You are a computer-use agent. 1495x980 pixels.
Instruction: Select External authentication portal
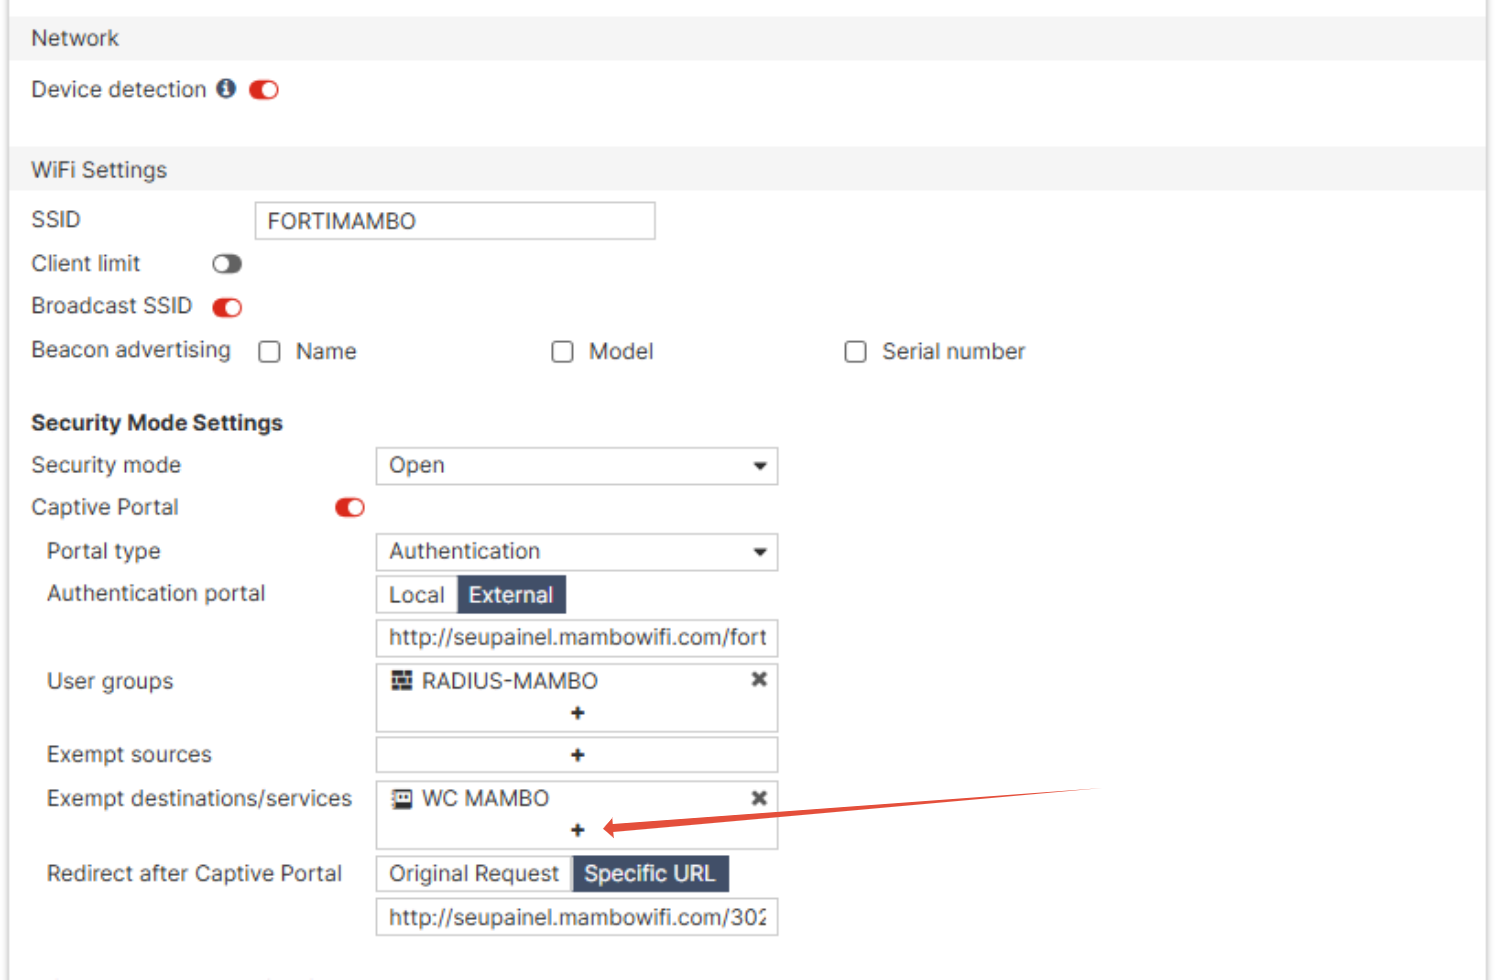click(x=511, y=595)
